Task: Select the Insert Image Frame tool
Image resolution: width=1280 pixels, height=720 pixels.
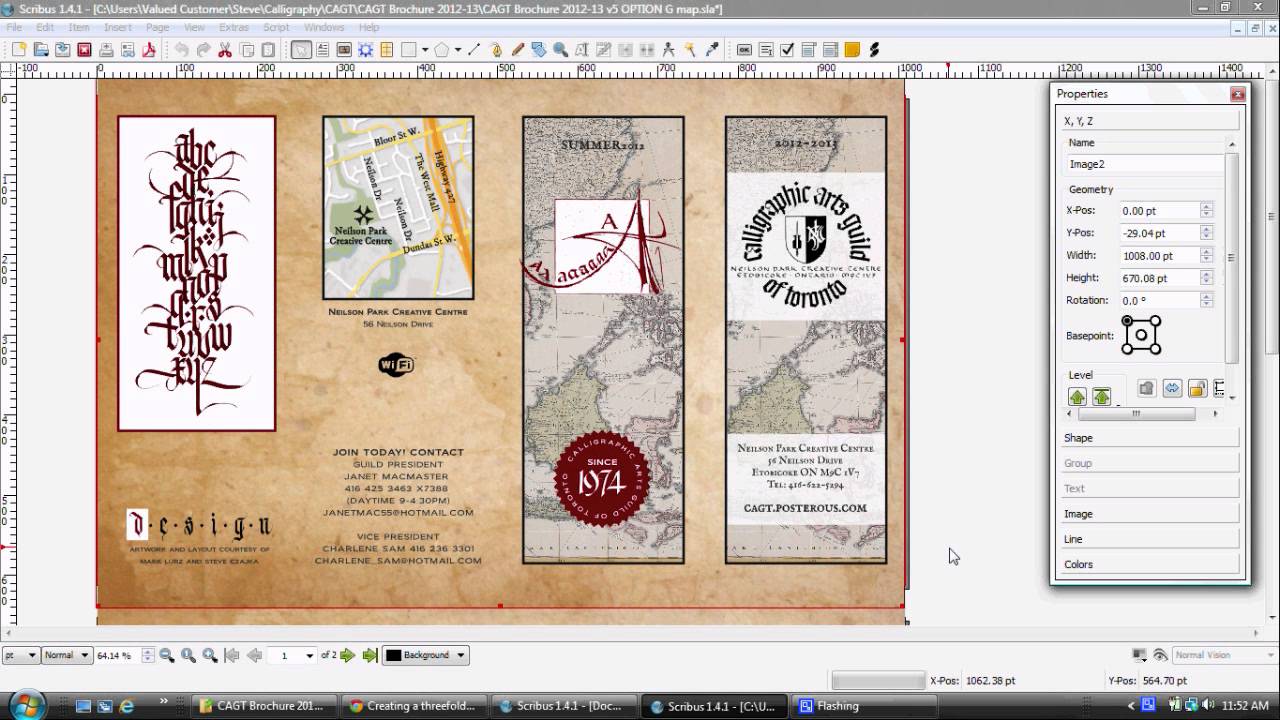Action: tap(343, 50)
